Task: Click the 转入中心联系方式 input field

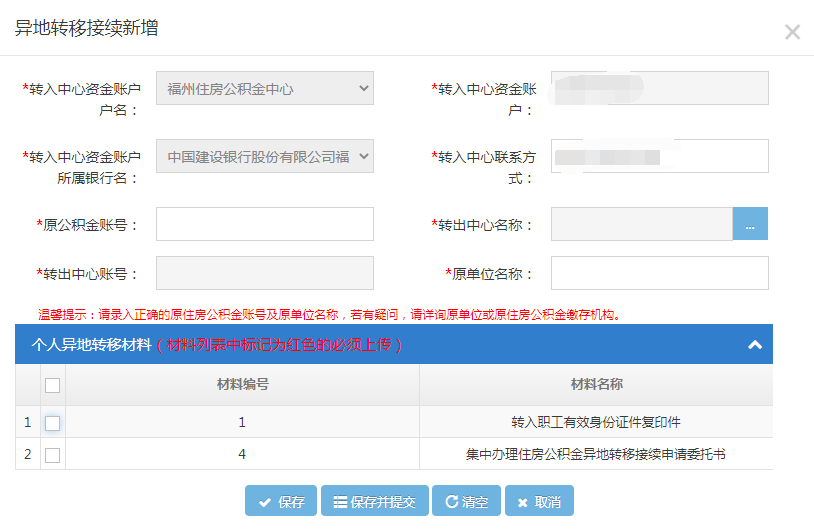Action: [x=660, y=156]
